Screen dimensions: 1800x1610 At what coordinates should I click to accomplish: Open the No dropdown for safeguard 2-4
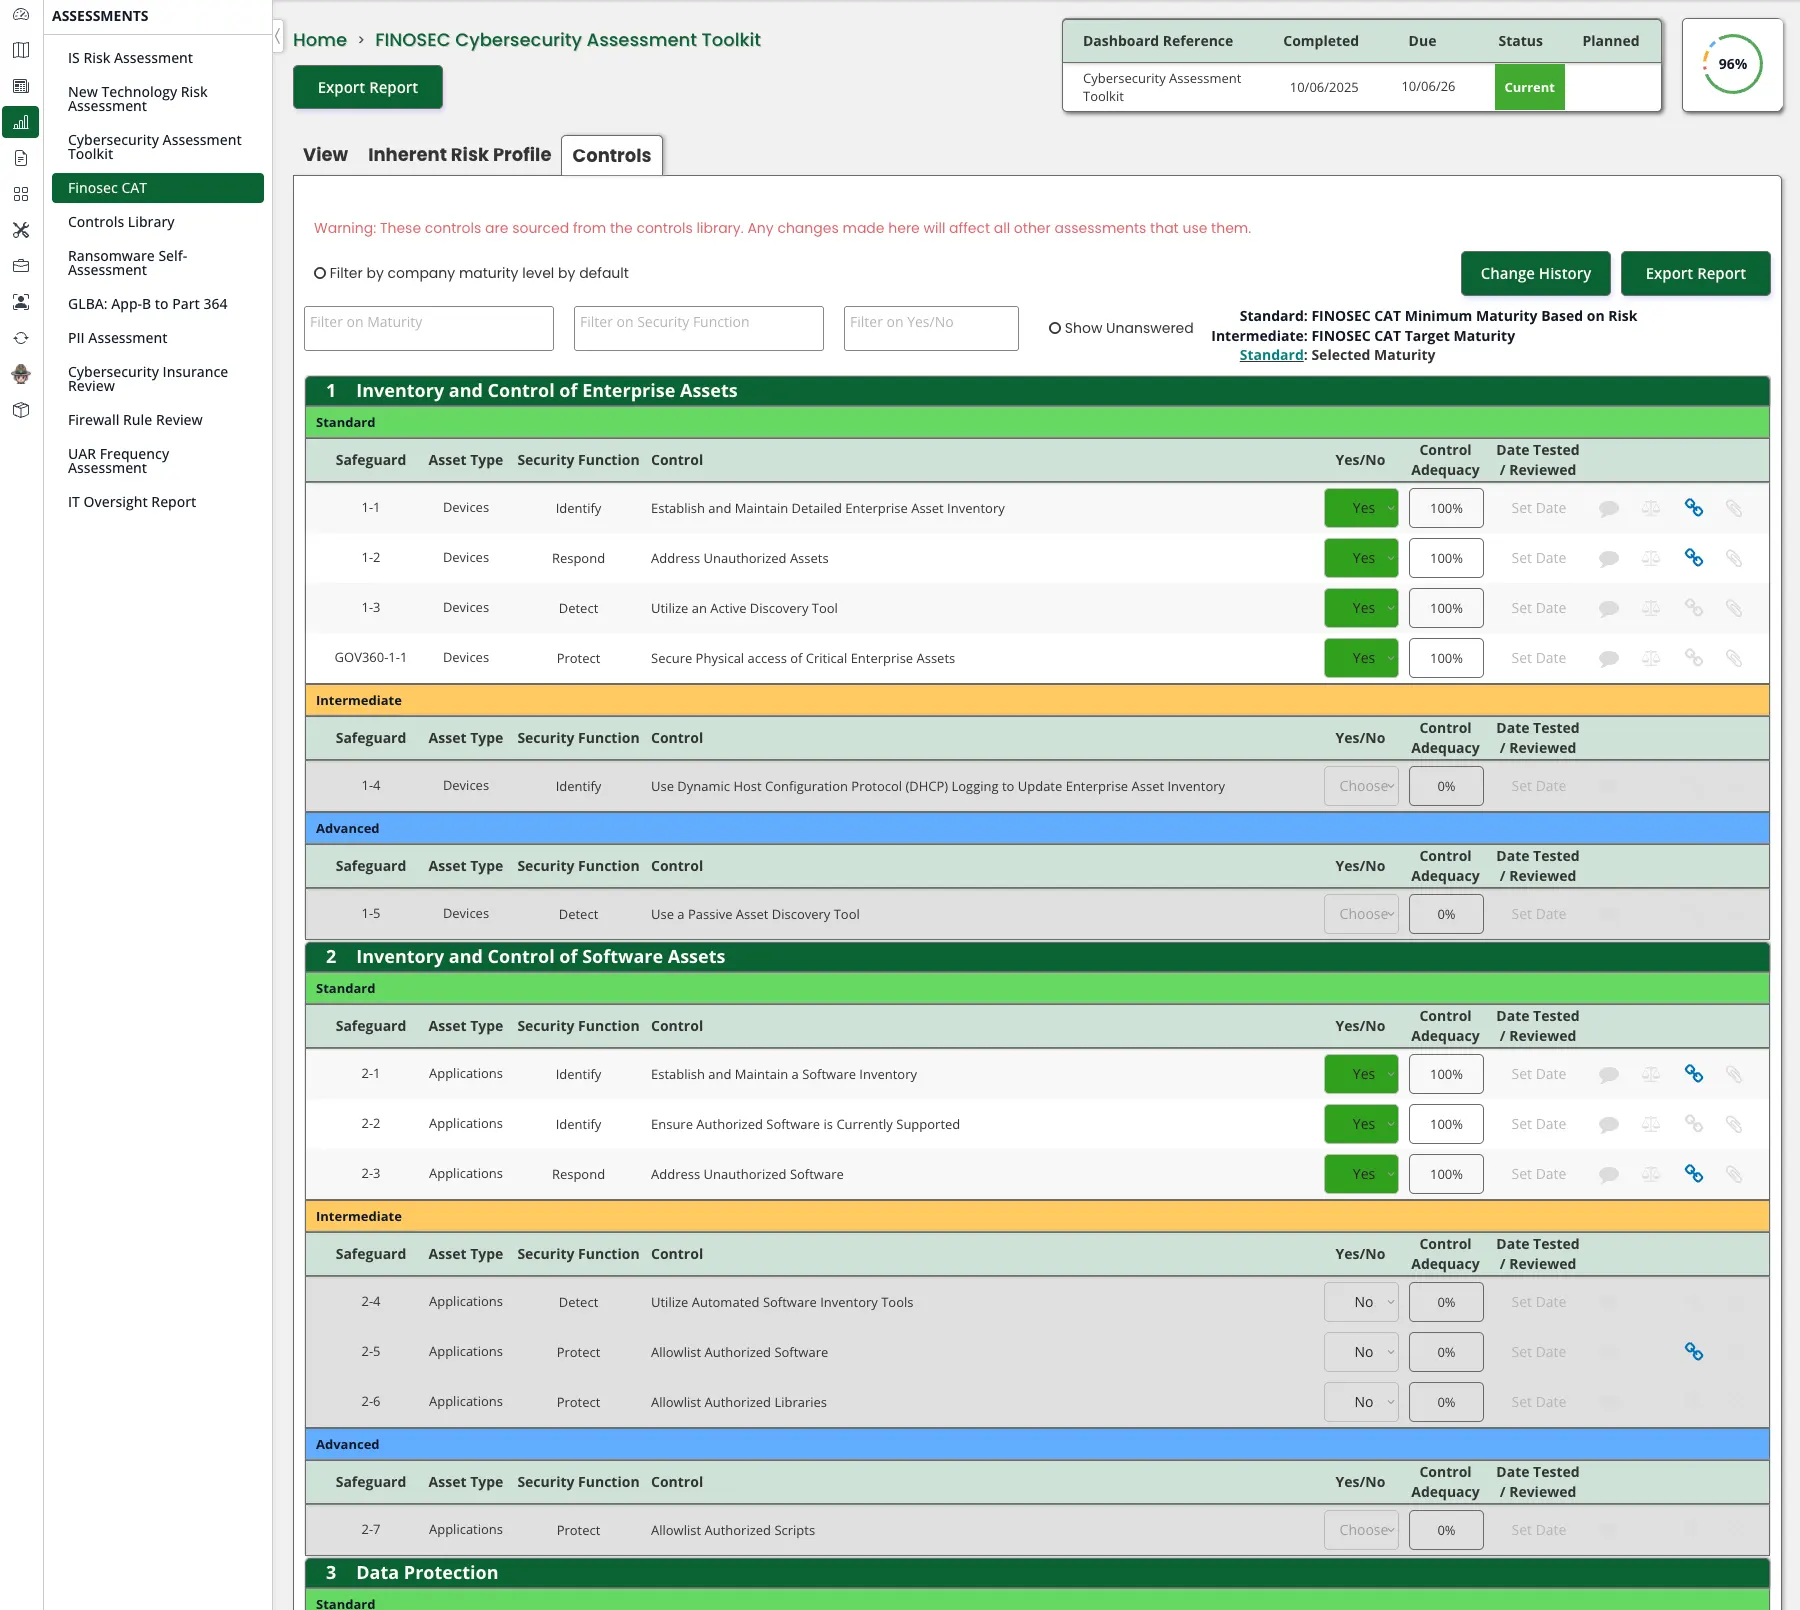1361,1302
